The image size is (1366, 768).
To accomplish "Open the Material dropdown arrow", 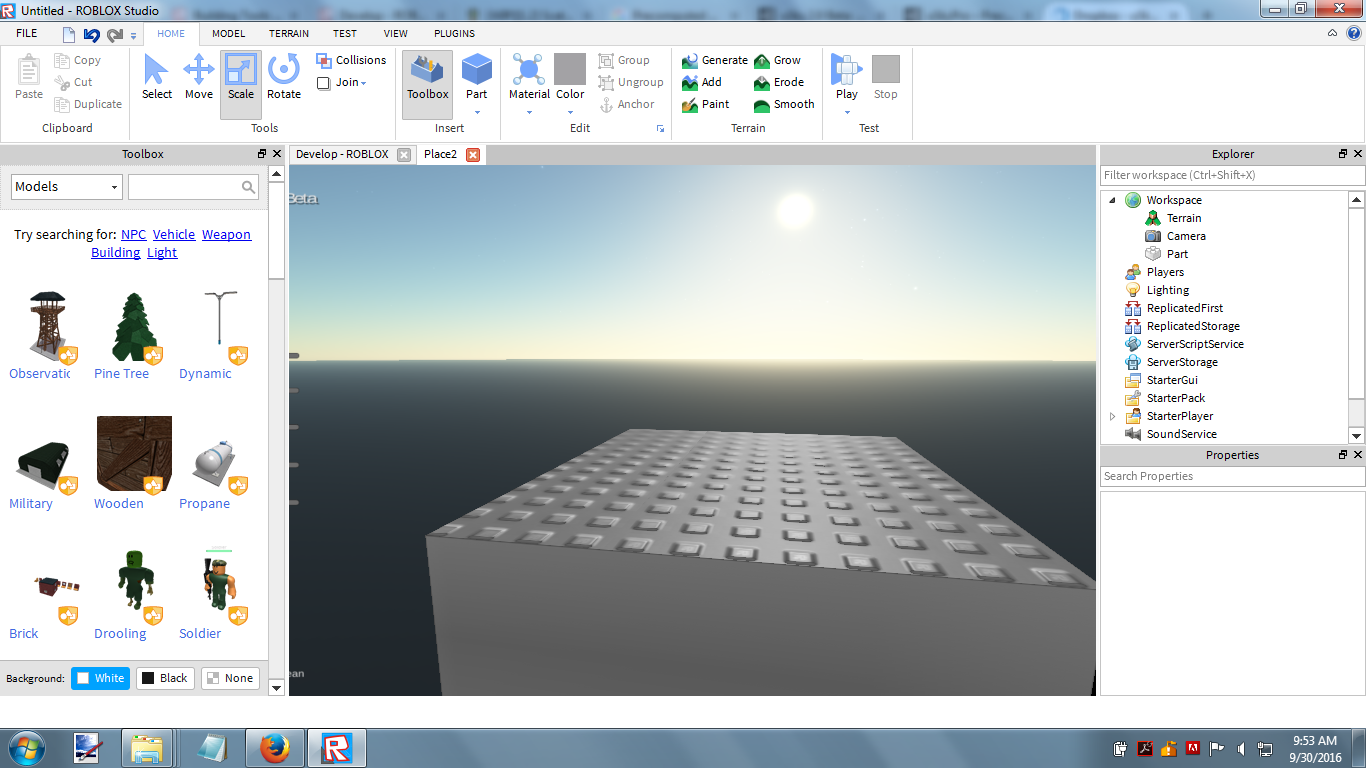I will coord(529,112).
